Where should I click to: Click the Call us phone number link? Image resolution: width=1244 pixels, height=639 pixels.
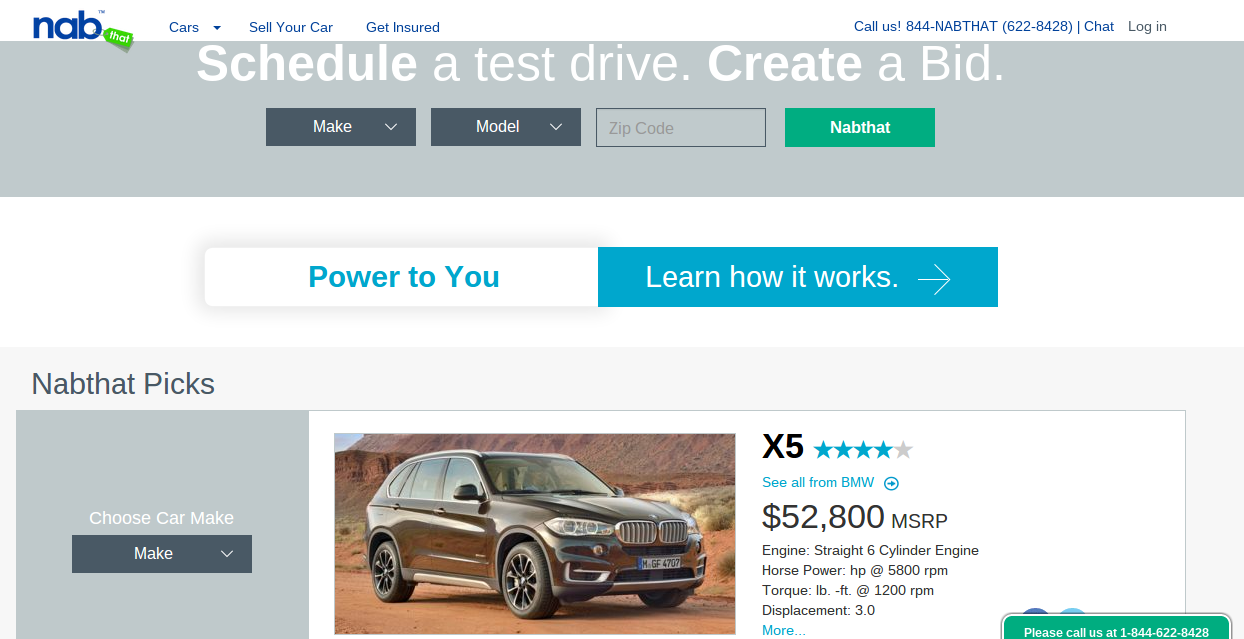pos(963,26)
